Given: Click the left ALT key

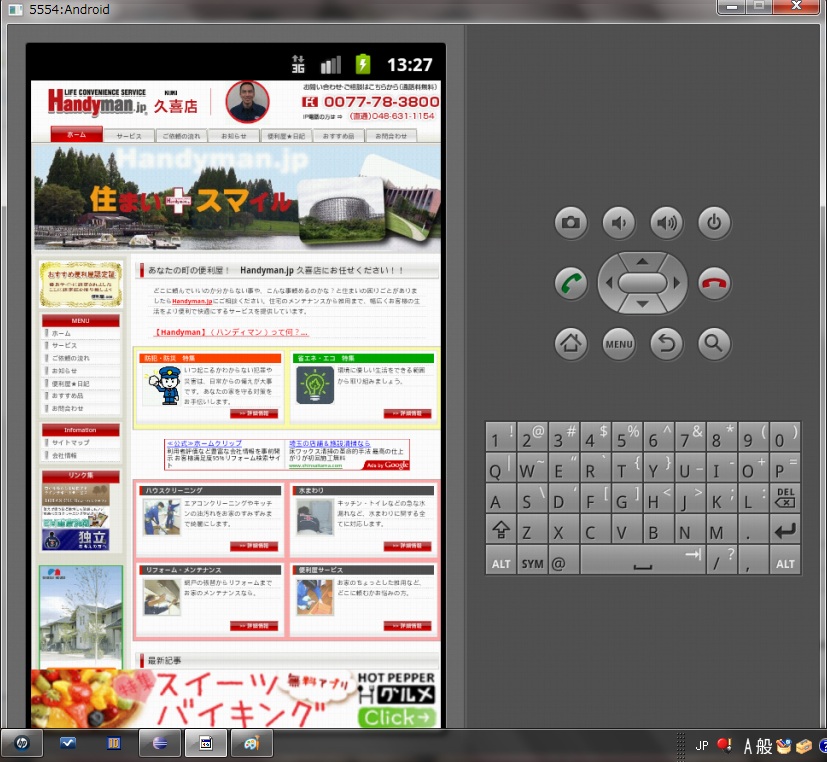Looking at the screenshot, I should (501, 562).
